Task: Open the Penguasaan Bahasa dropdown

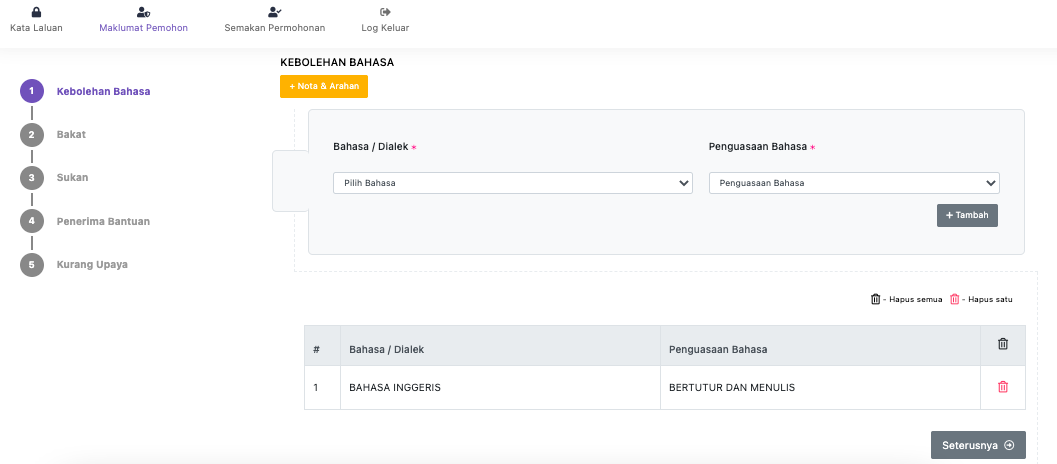Action: point(854,183)
